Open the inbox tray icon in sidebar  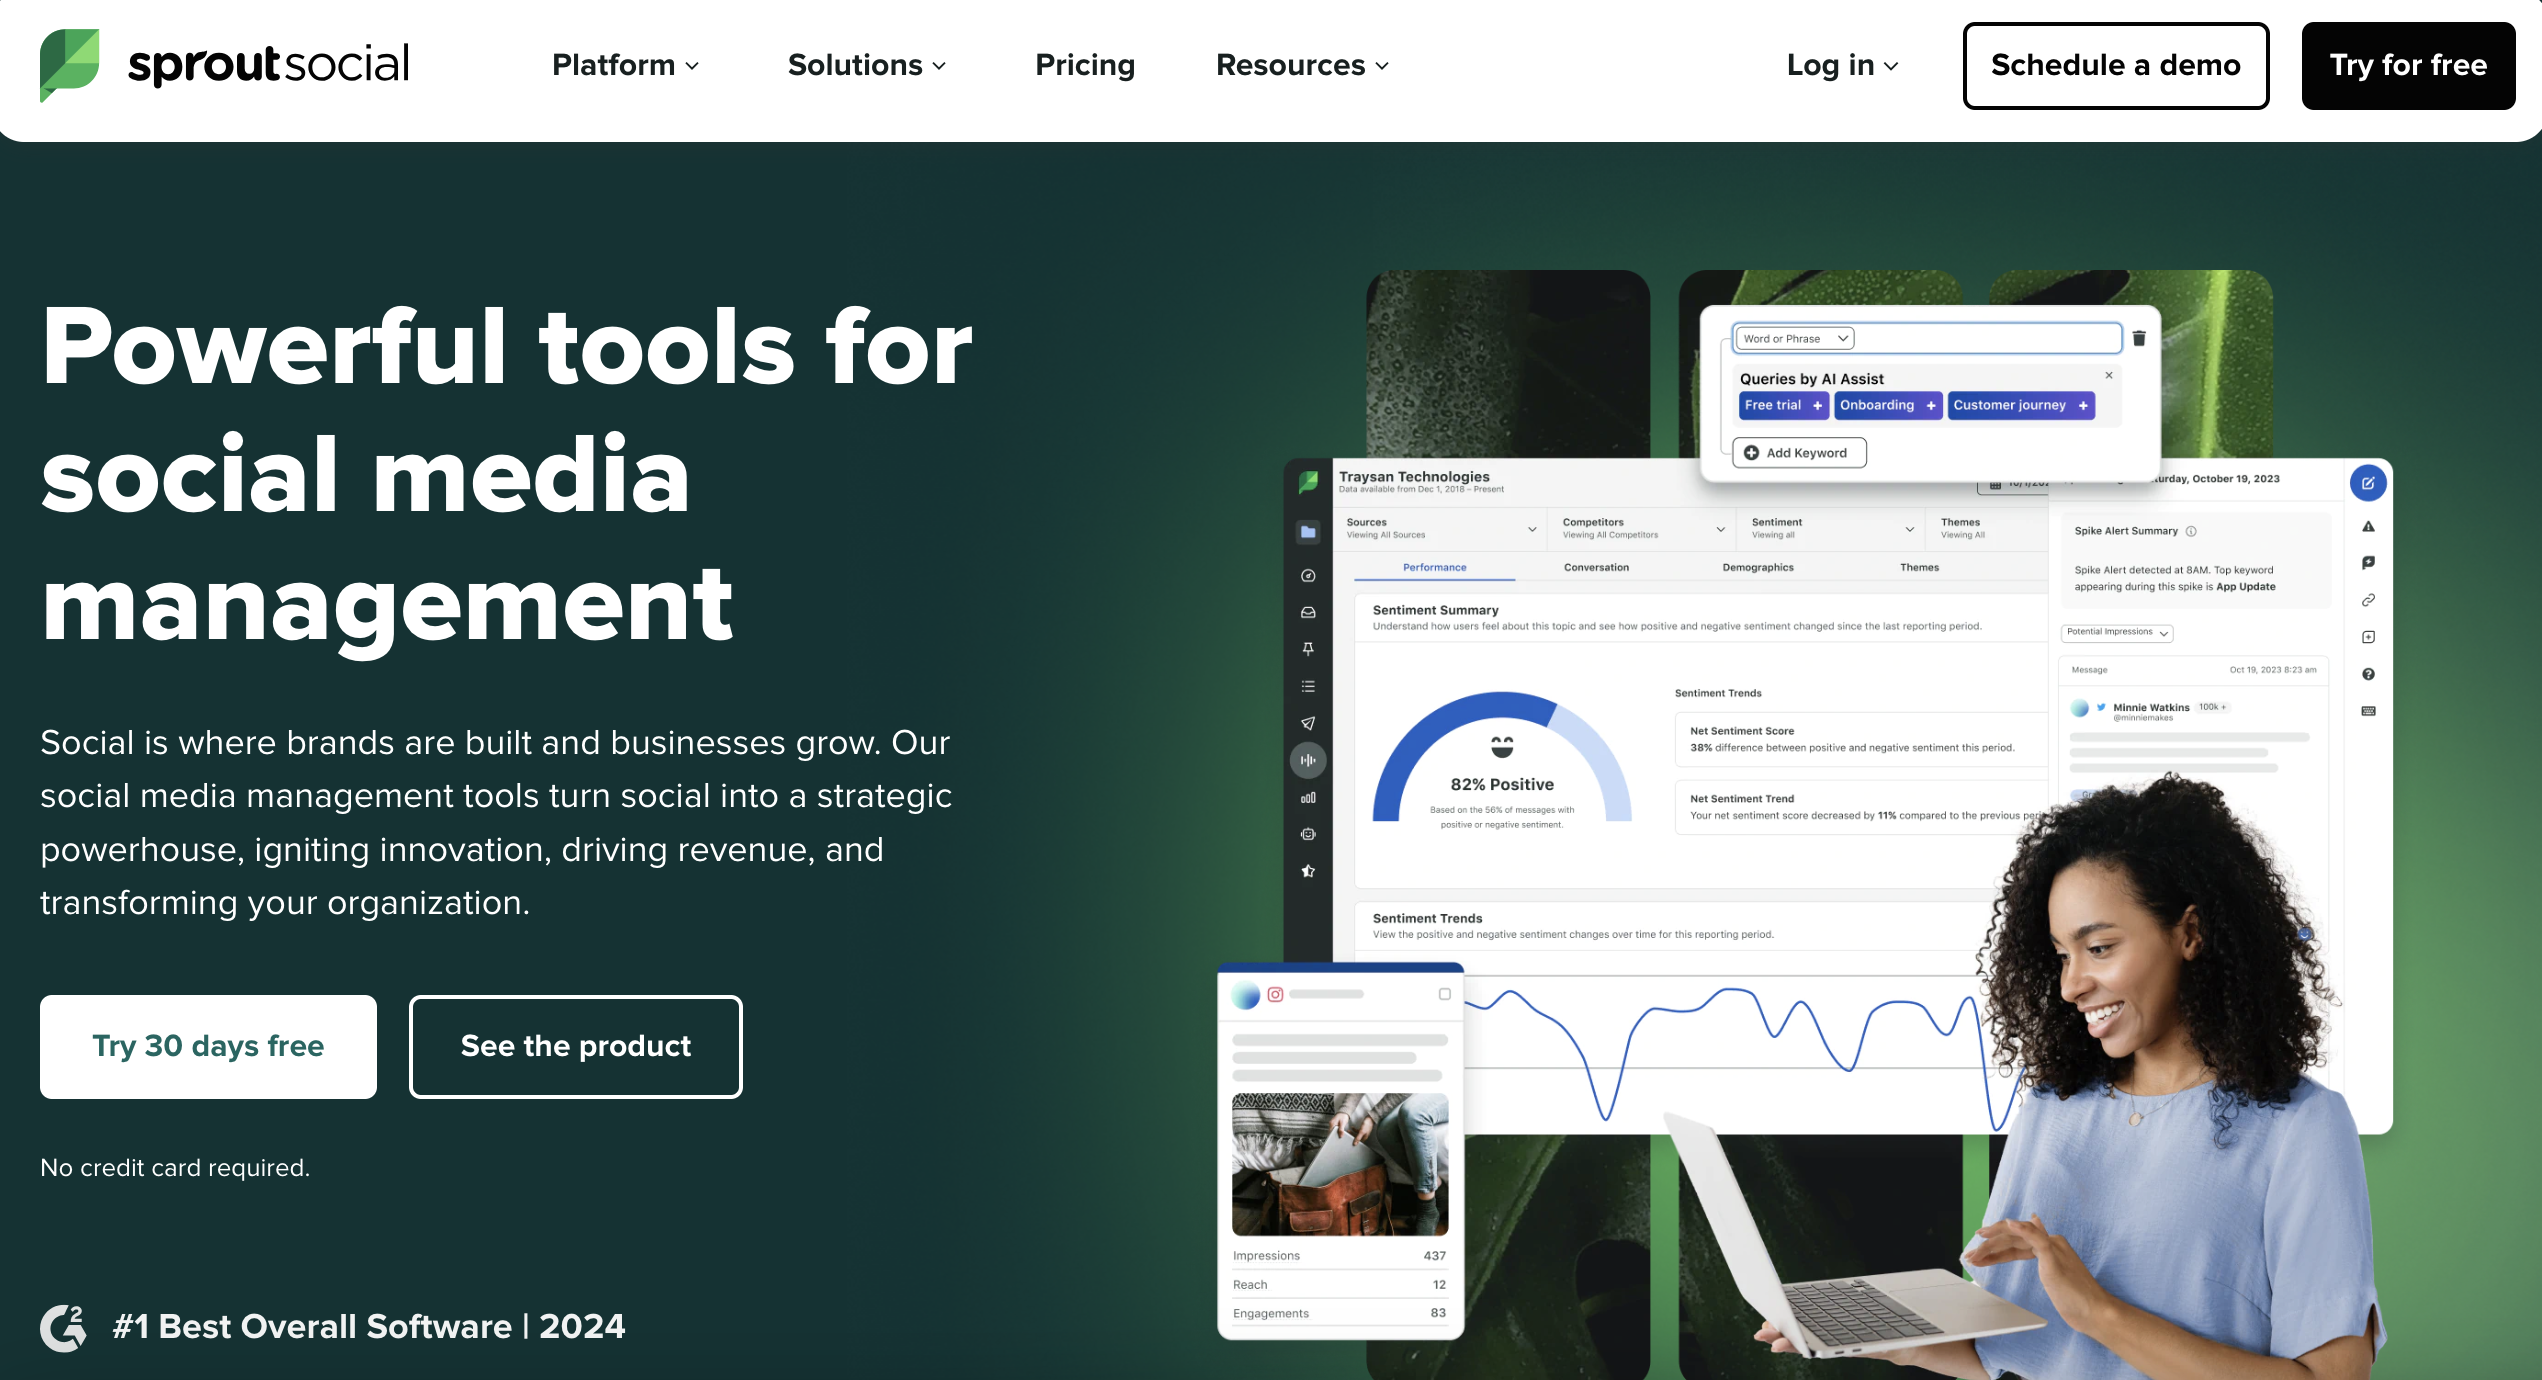(x=1308, y=613)
